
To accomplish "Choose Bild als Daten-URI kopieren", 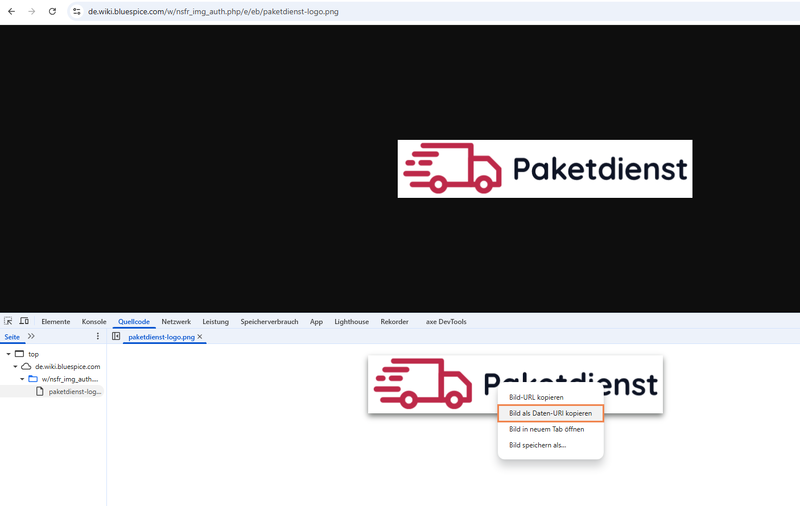I will coord(550,413).
